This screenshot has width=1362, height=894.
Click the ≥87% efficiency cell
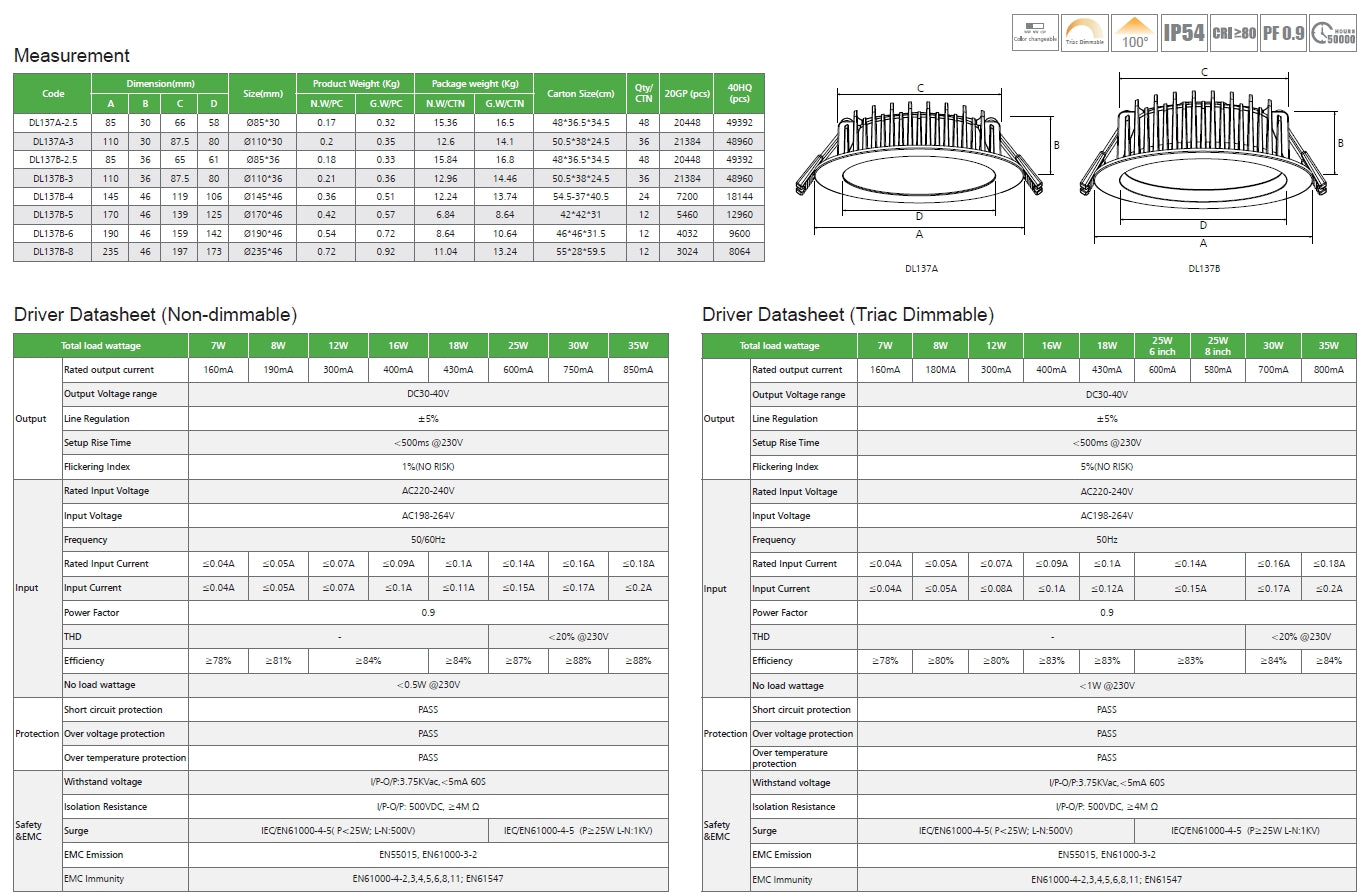518,661
